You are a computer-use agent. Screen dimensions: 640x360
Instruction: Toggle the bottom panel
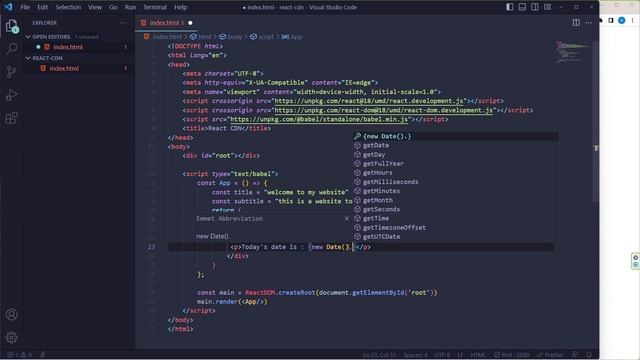(522, 7)
